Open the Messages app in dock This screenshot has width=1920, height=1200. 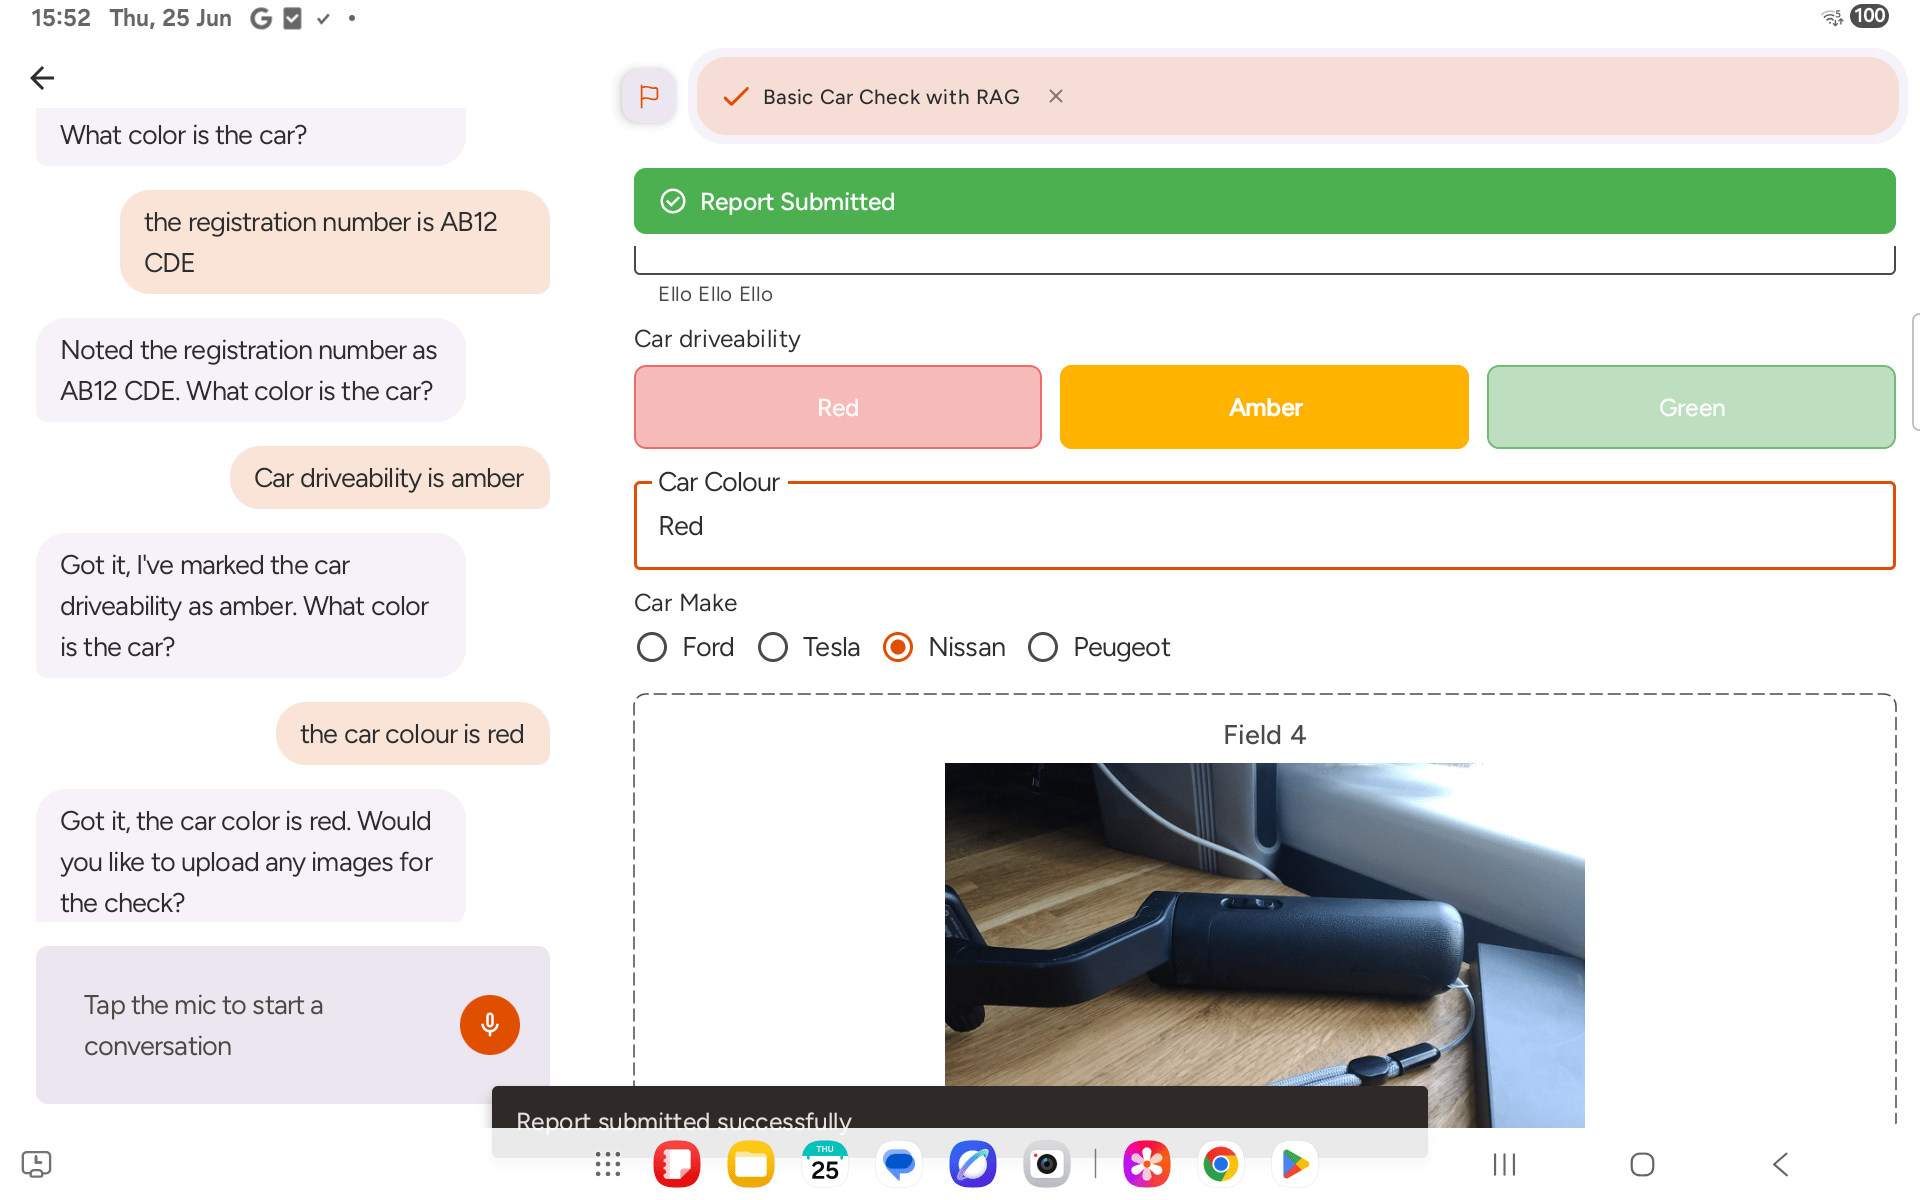point(899,1164)
